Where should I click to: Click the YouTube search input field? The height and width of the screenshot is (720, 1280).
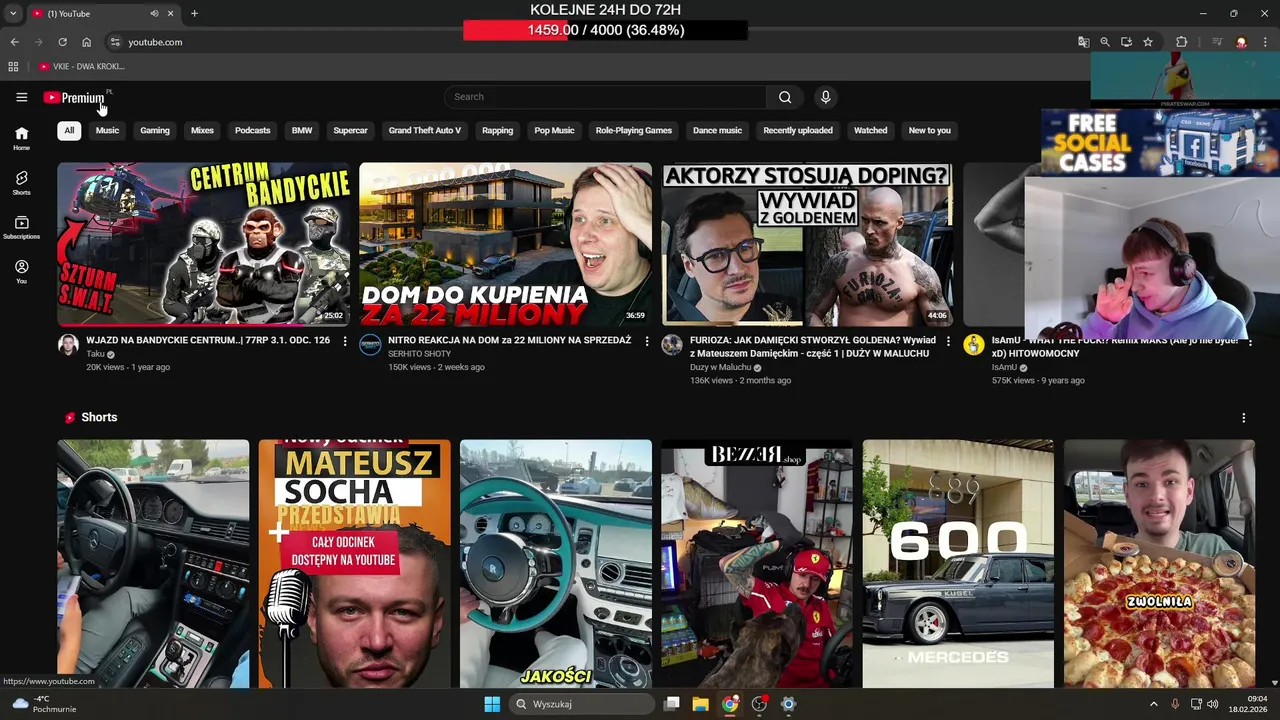coord(606,97)
